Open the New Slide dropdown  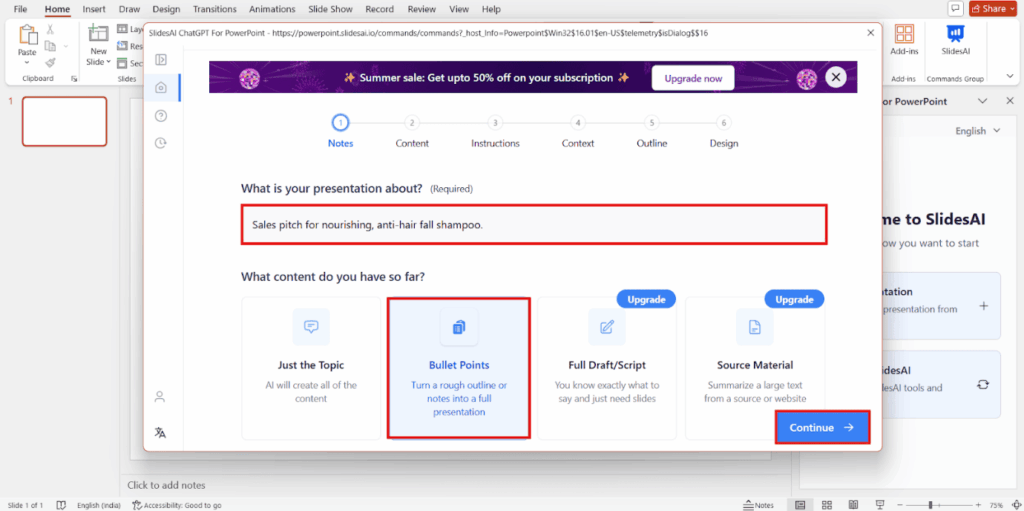click(x=98, y=62)
